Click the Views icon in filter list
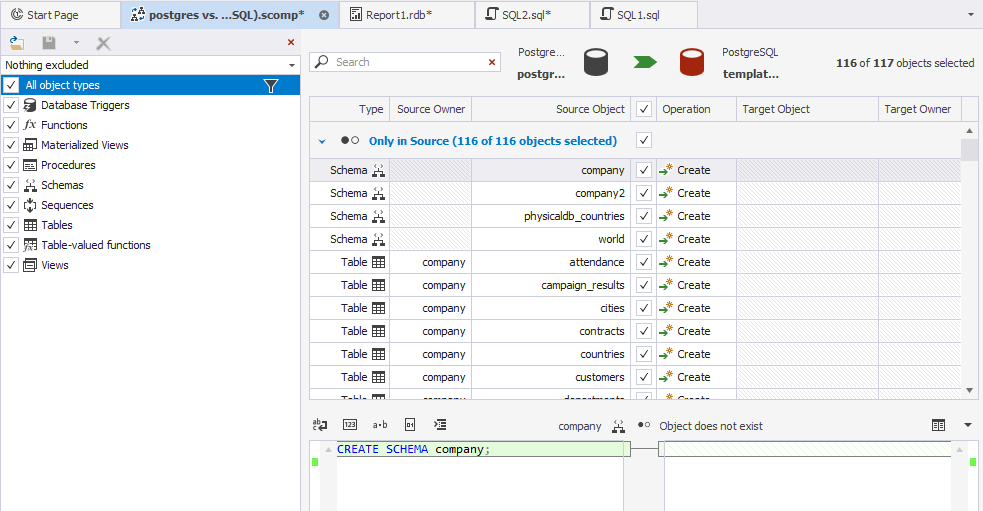Viewport: 983px width, 511px height. click(30, 265)
